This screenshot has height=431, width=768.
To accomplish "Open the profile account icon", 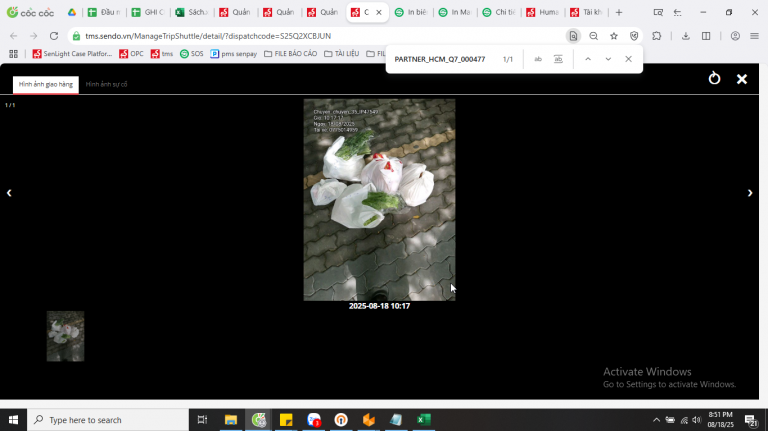I will point(735,36).
